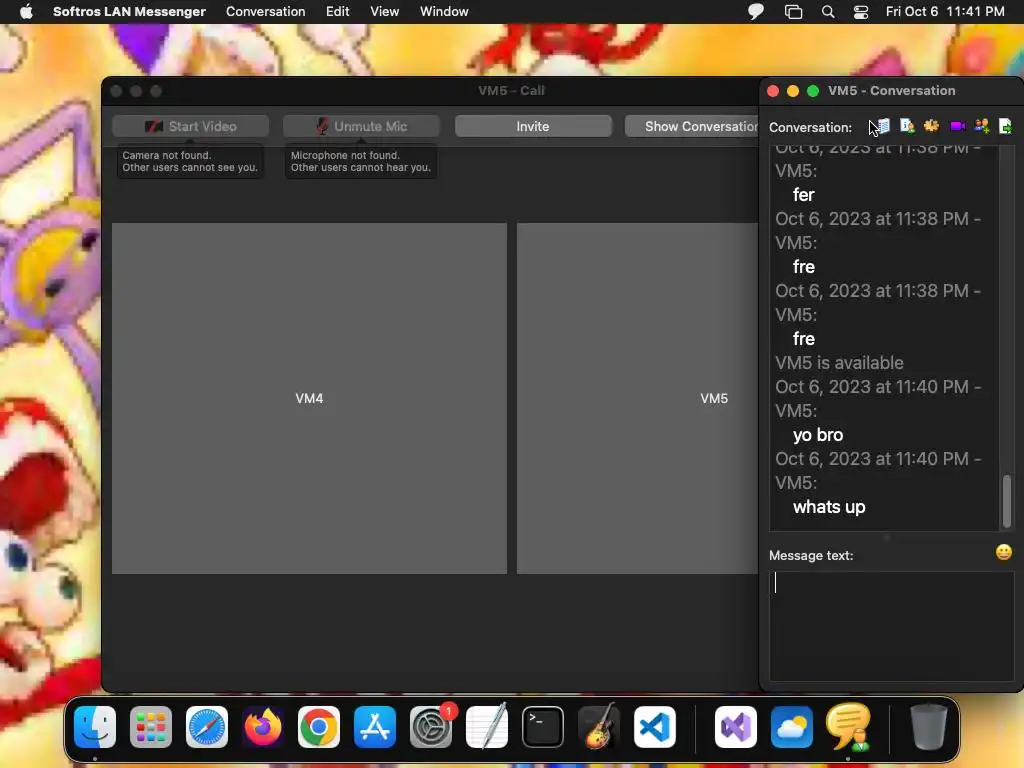
Task: Launch GarageBand from the Dock
Action: click(599, 727)
